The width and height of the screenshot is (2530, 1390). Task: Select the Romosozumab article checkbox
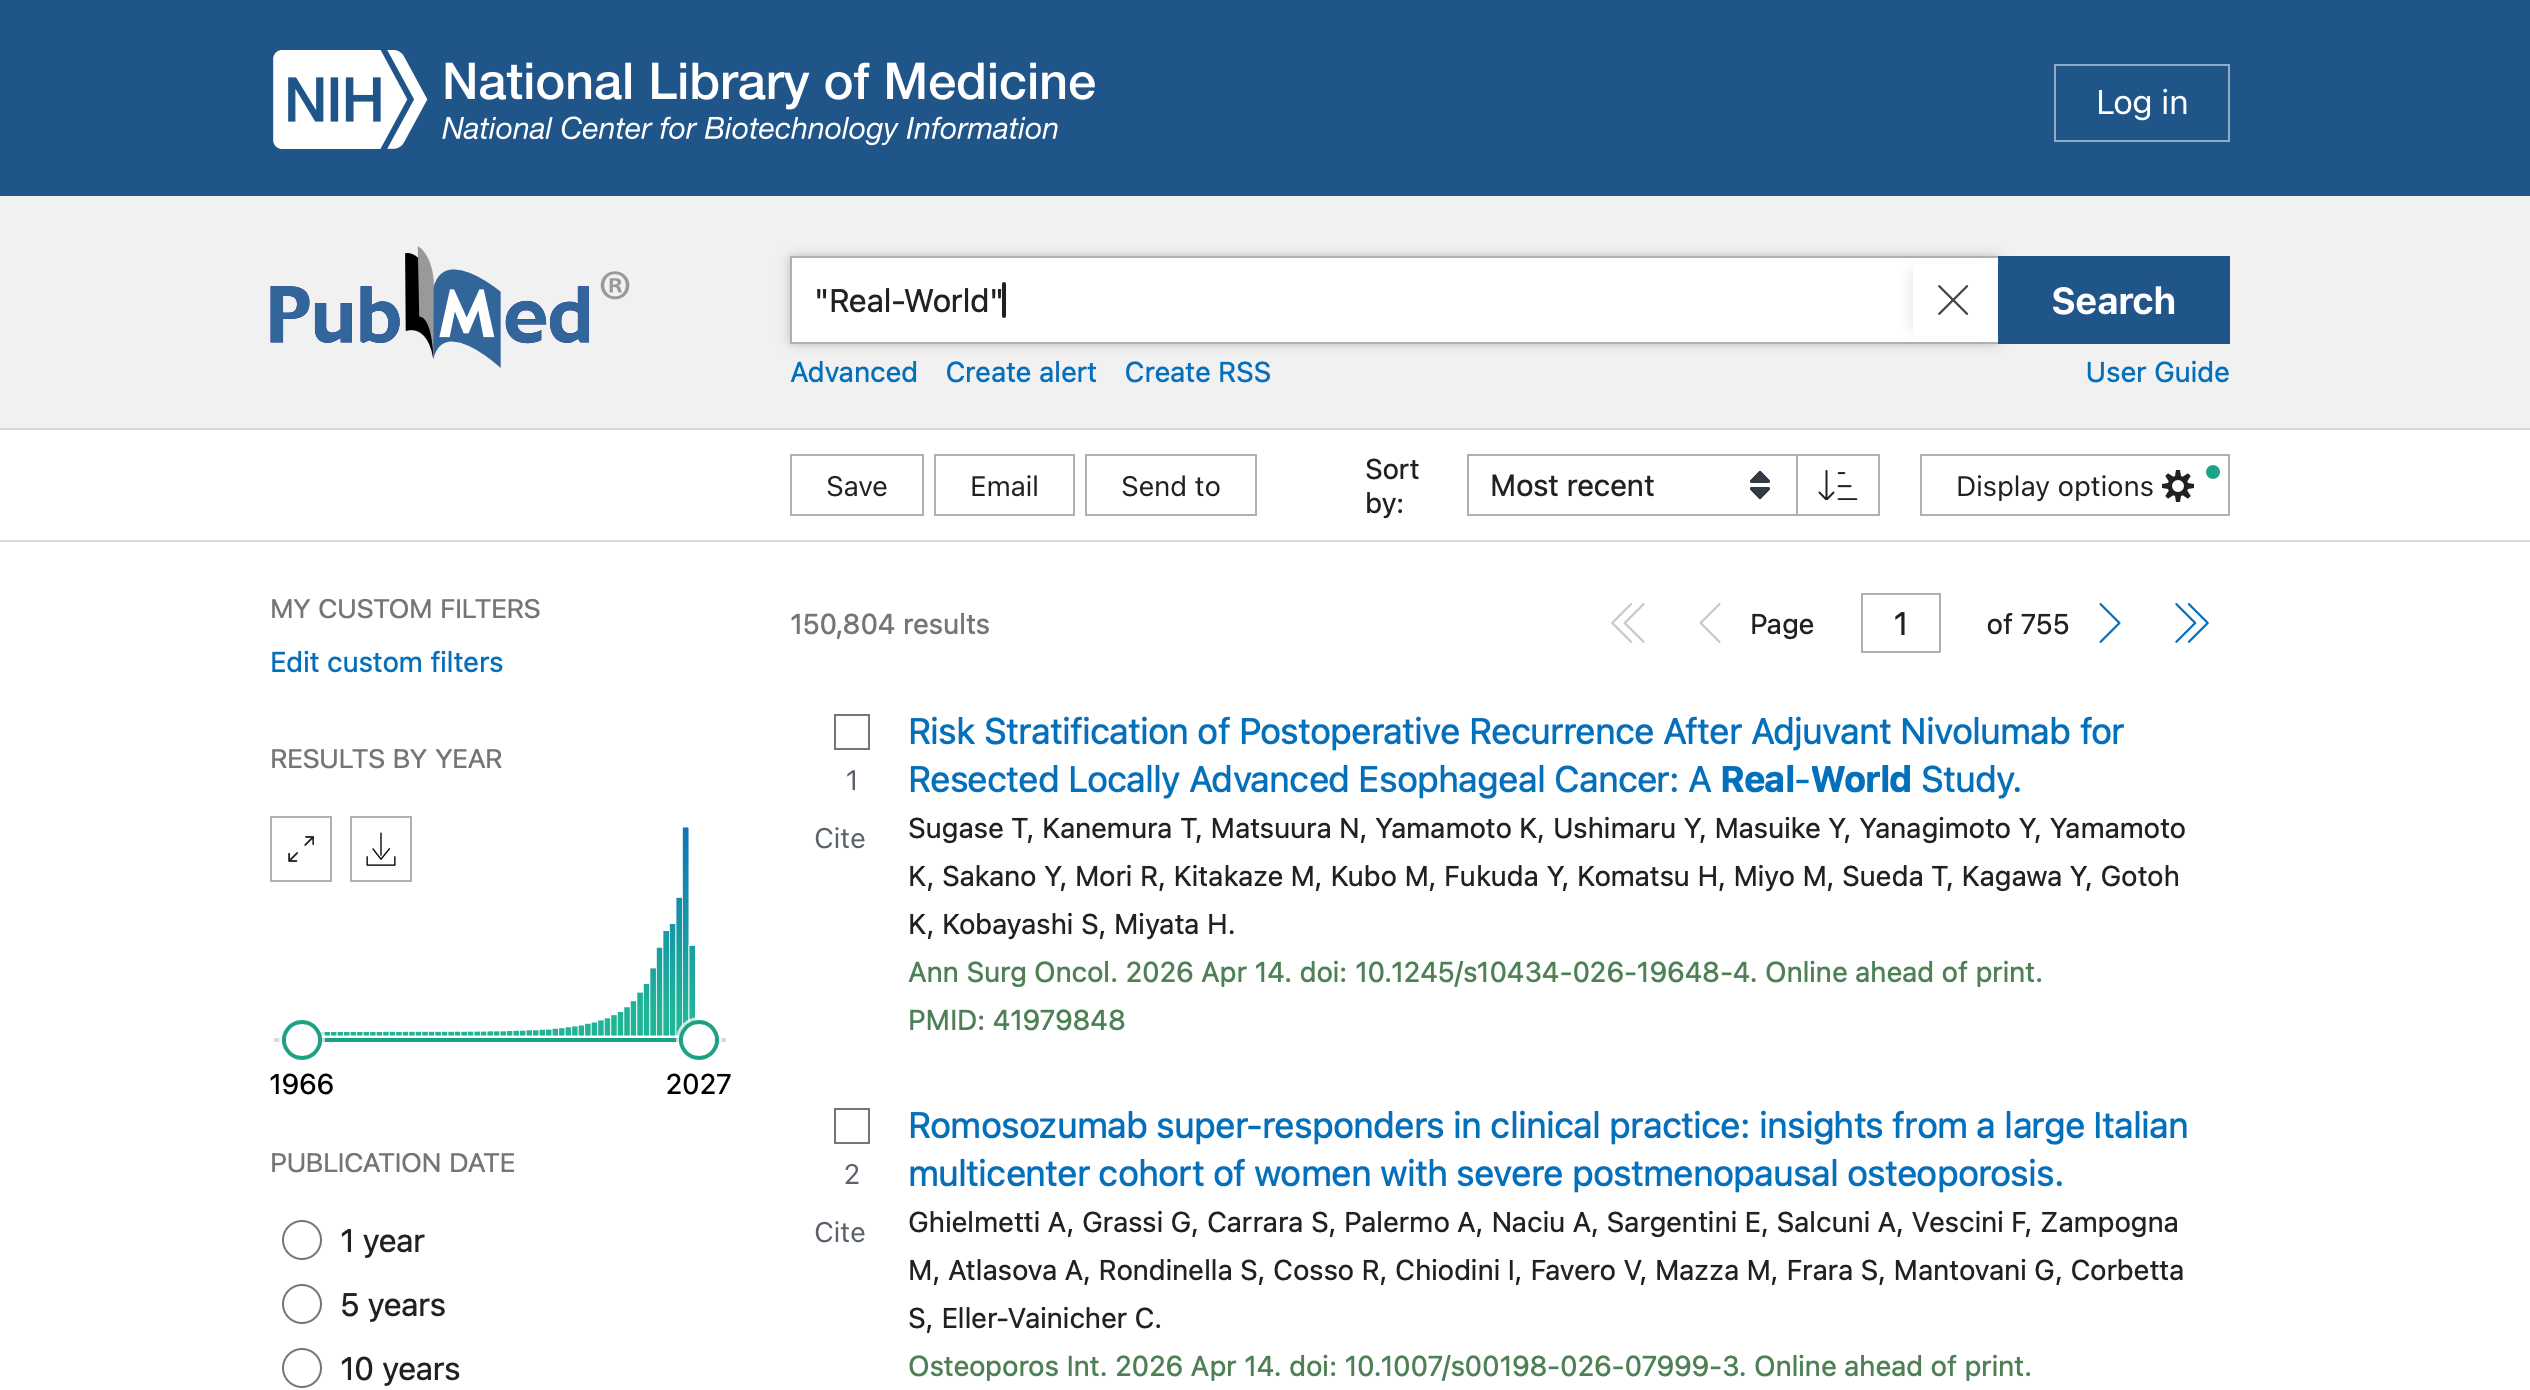851,1125
